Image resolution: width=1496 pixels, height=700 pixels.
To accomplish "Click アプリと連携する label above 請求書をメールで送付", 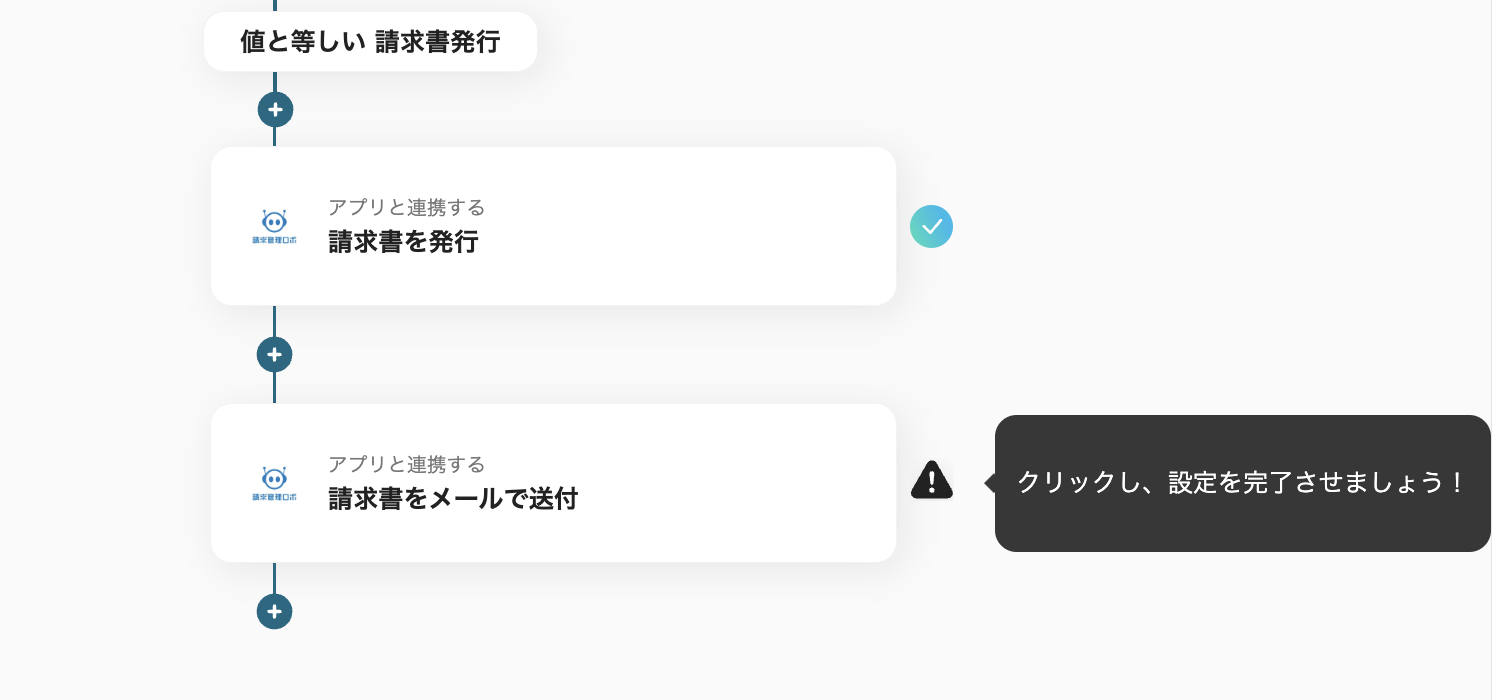I will click(x=406, y=464).
